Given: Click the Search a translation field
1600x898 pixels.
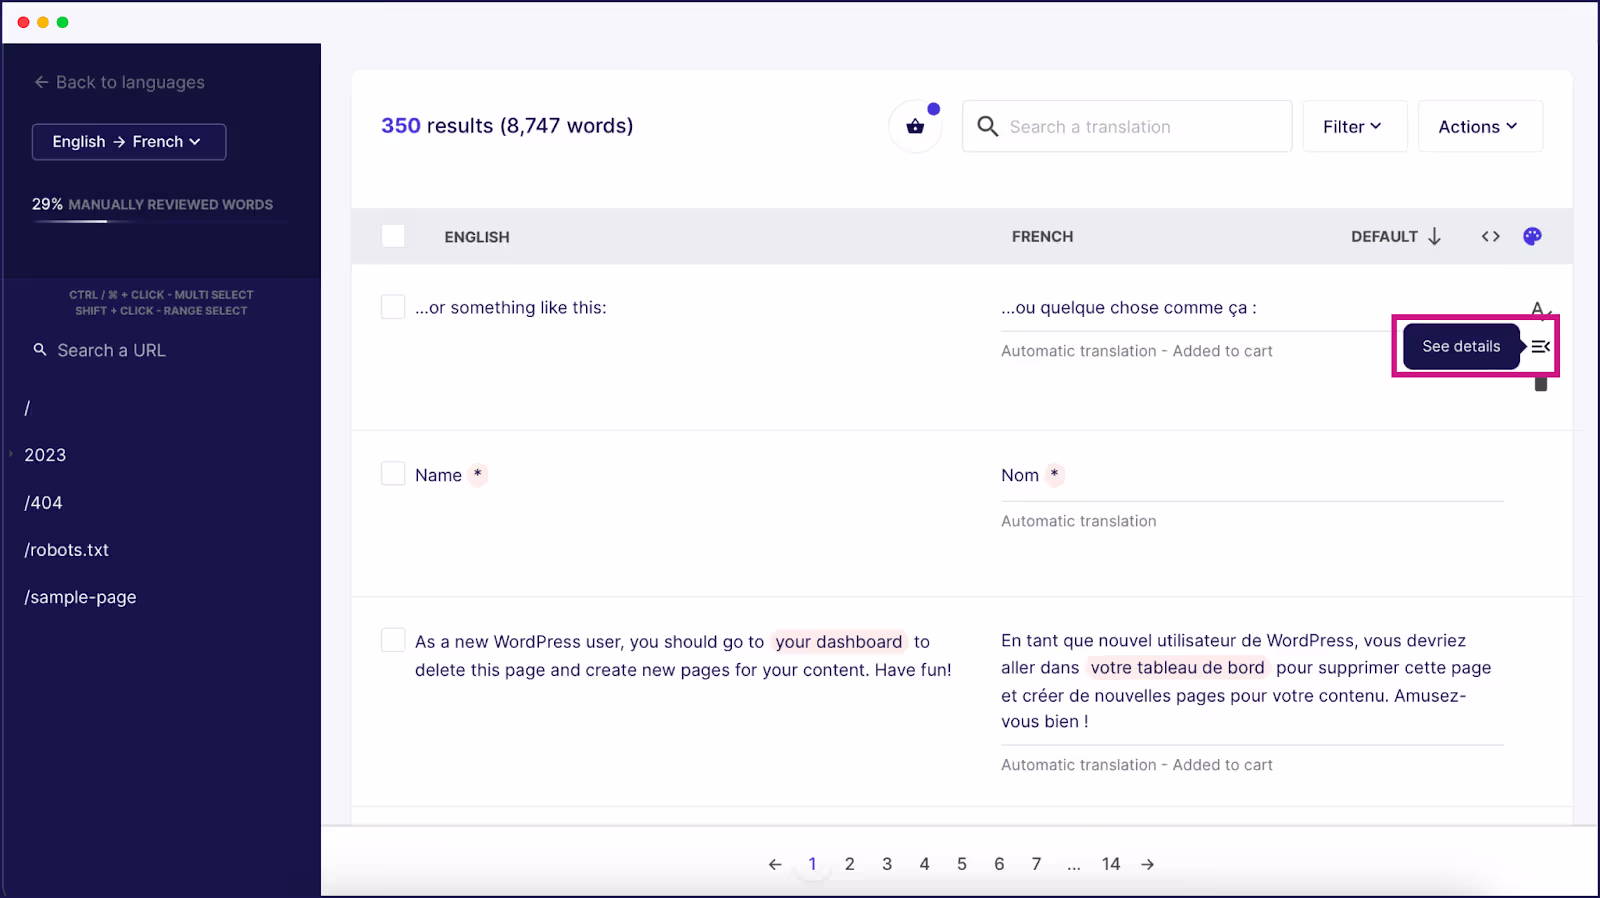Looking at the screenshot, I should coord(1127,126).
